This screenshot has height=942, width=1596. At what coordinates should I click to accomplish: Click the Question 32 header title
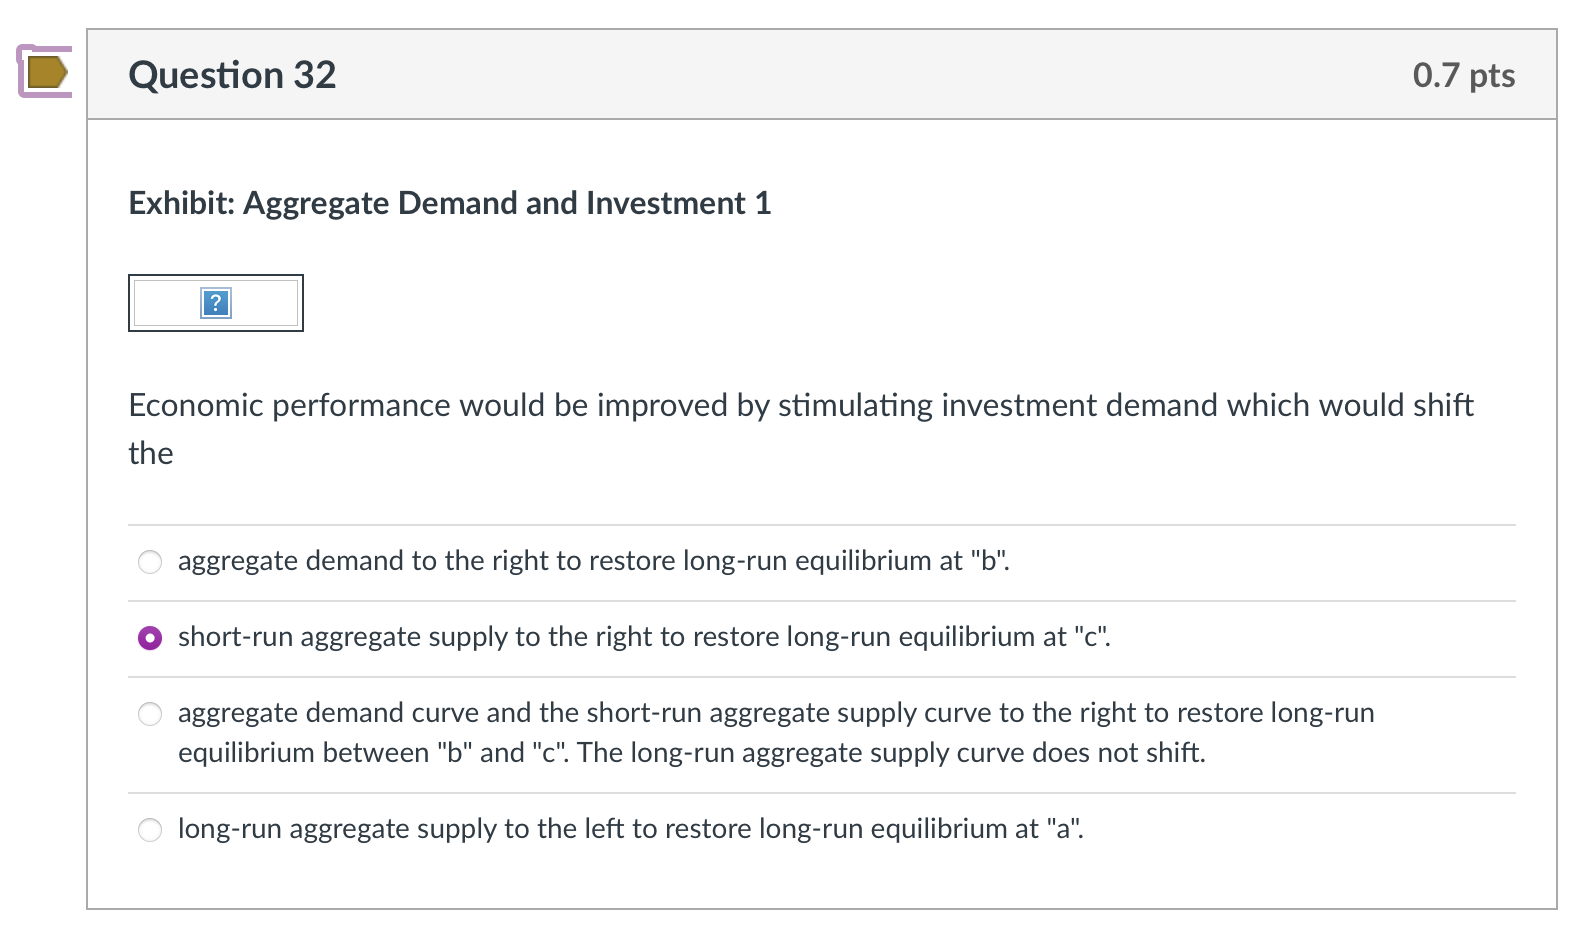pos(232,75)
